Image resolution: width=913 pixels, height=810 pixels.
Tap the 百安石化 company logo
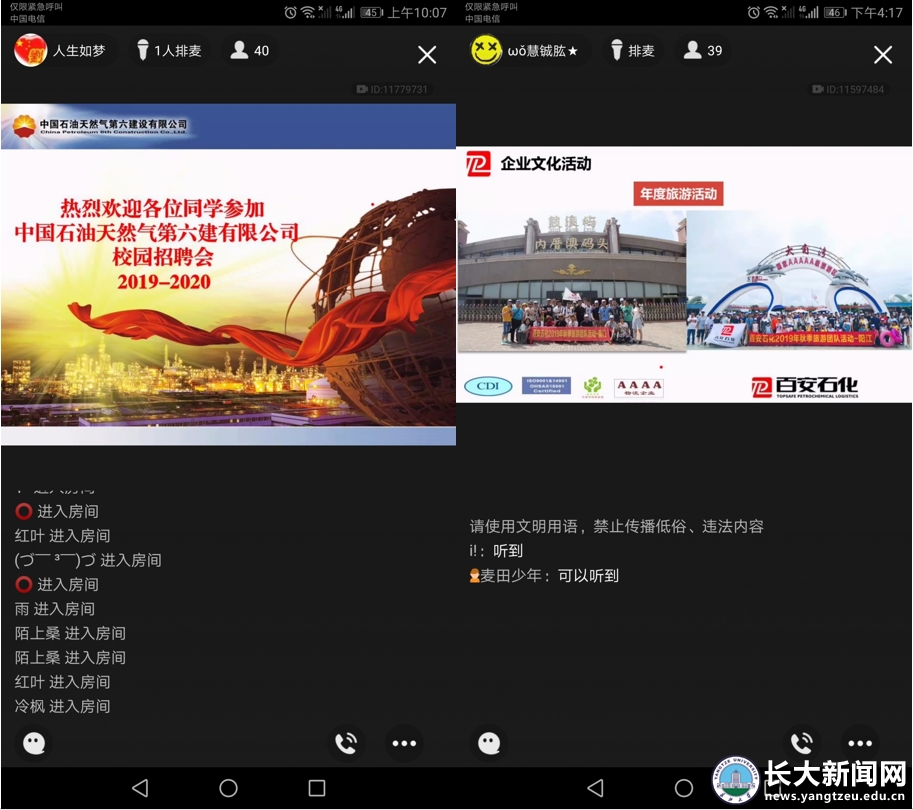coord(804,387)
